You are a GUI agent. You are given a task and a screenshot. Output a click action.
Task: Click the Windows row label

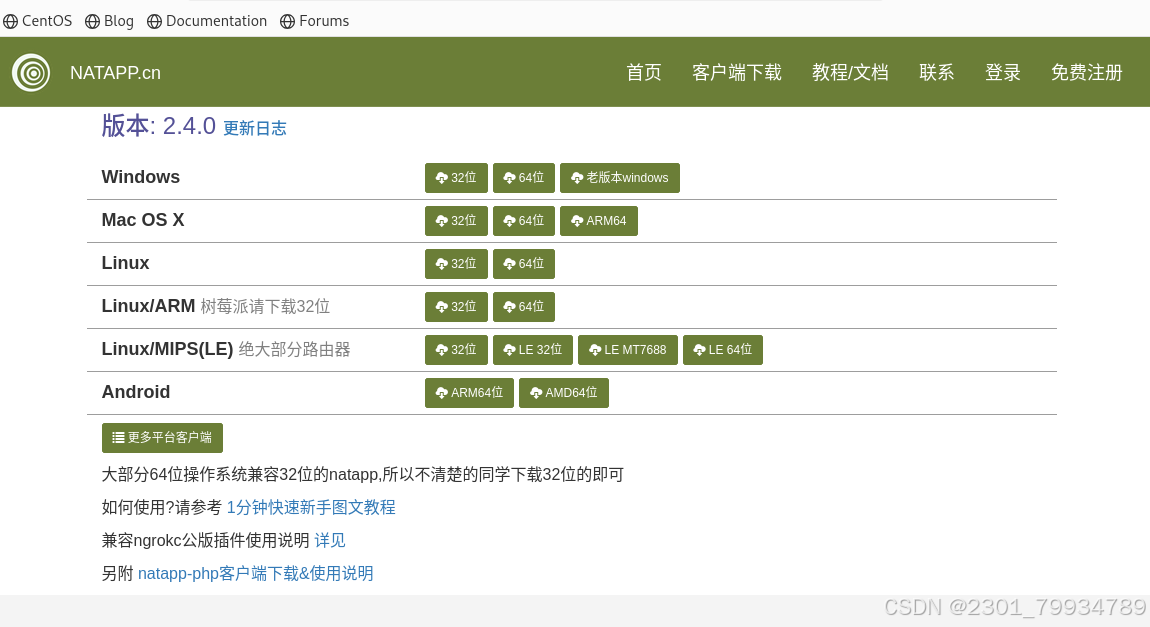(141, 177)
